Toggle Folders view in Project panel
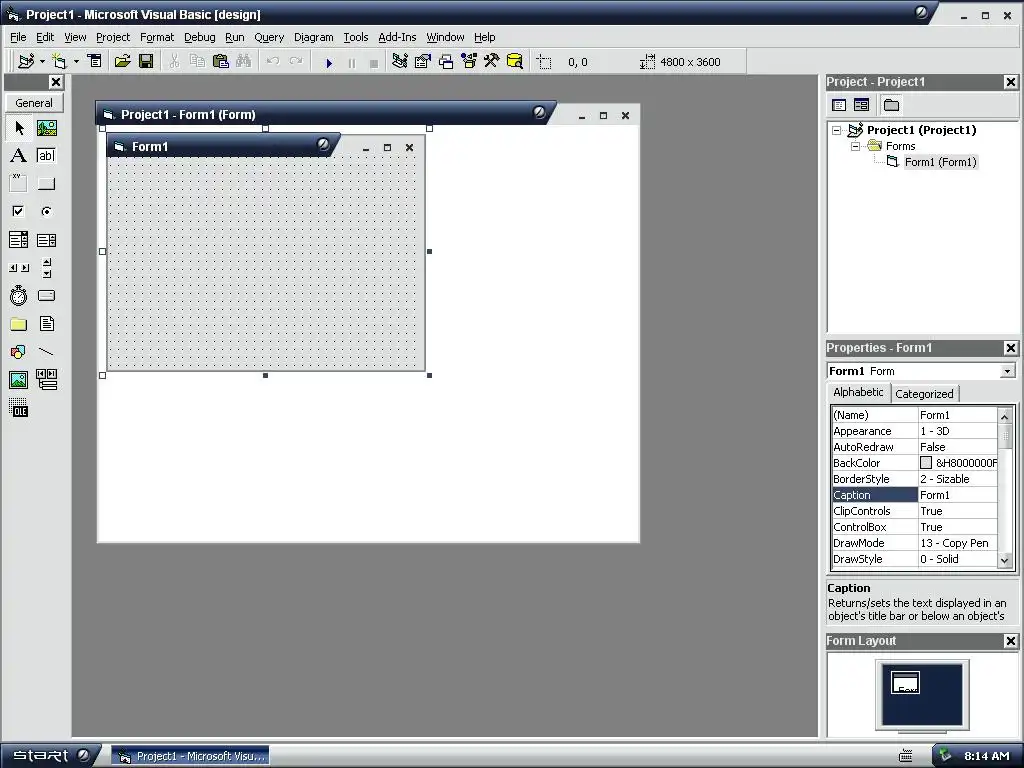 pos(891,105)
